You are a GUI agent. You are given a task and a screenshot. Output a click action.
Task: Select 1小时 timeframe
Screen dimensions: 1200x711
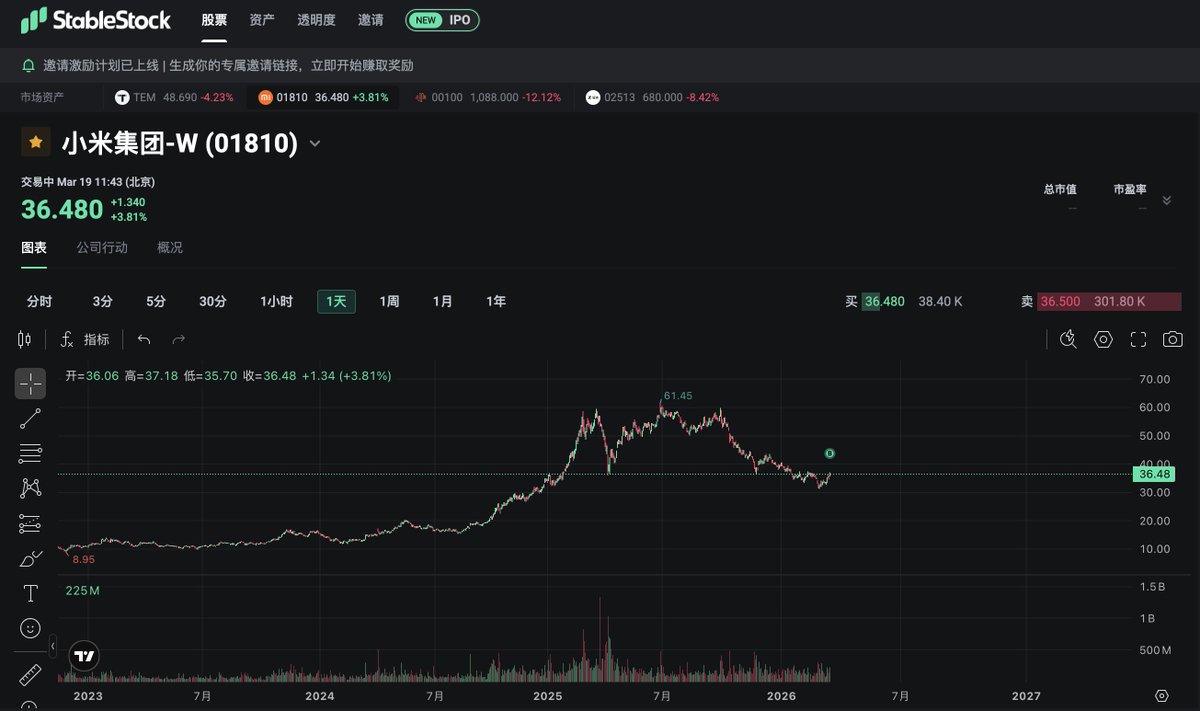[x=276, y=301]
